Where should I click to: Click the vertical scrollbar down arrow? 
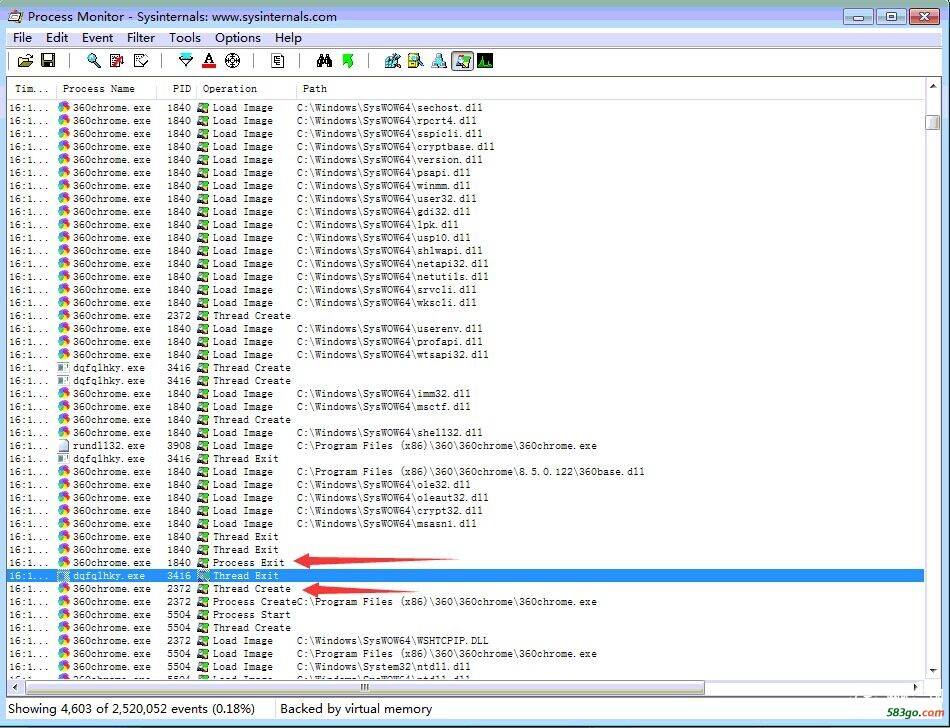coord(933,670)
